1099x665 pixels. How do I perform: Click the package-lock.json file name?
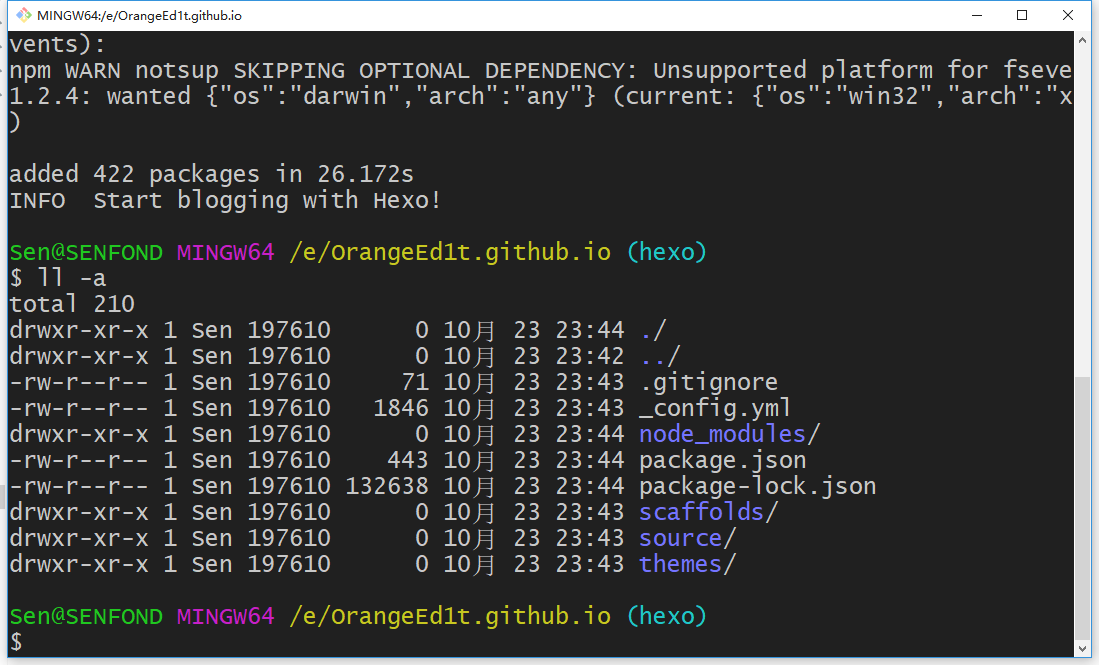[757, 486]
